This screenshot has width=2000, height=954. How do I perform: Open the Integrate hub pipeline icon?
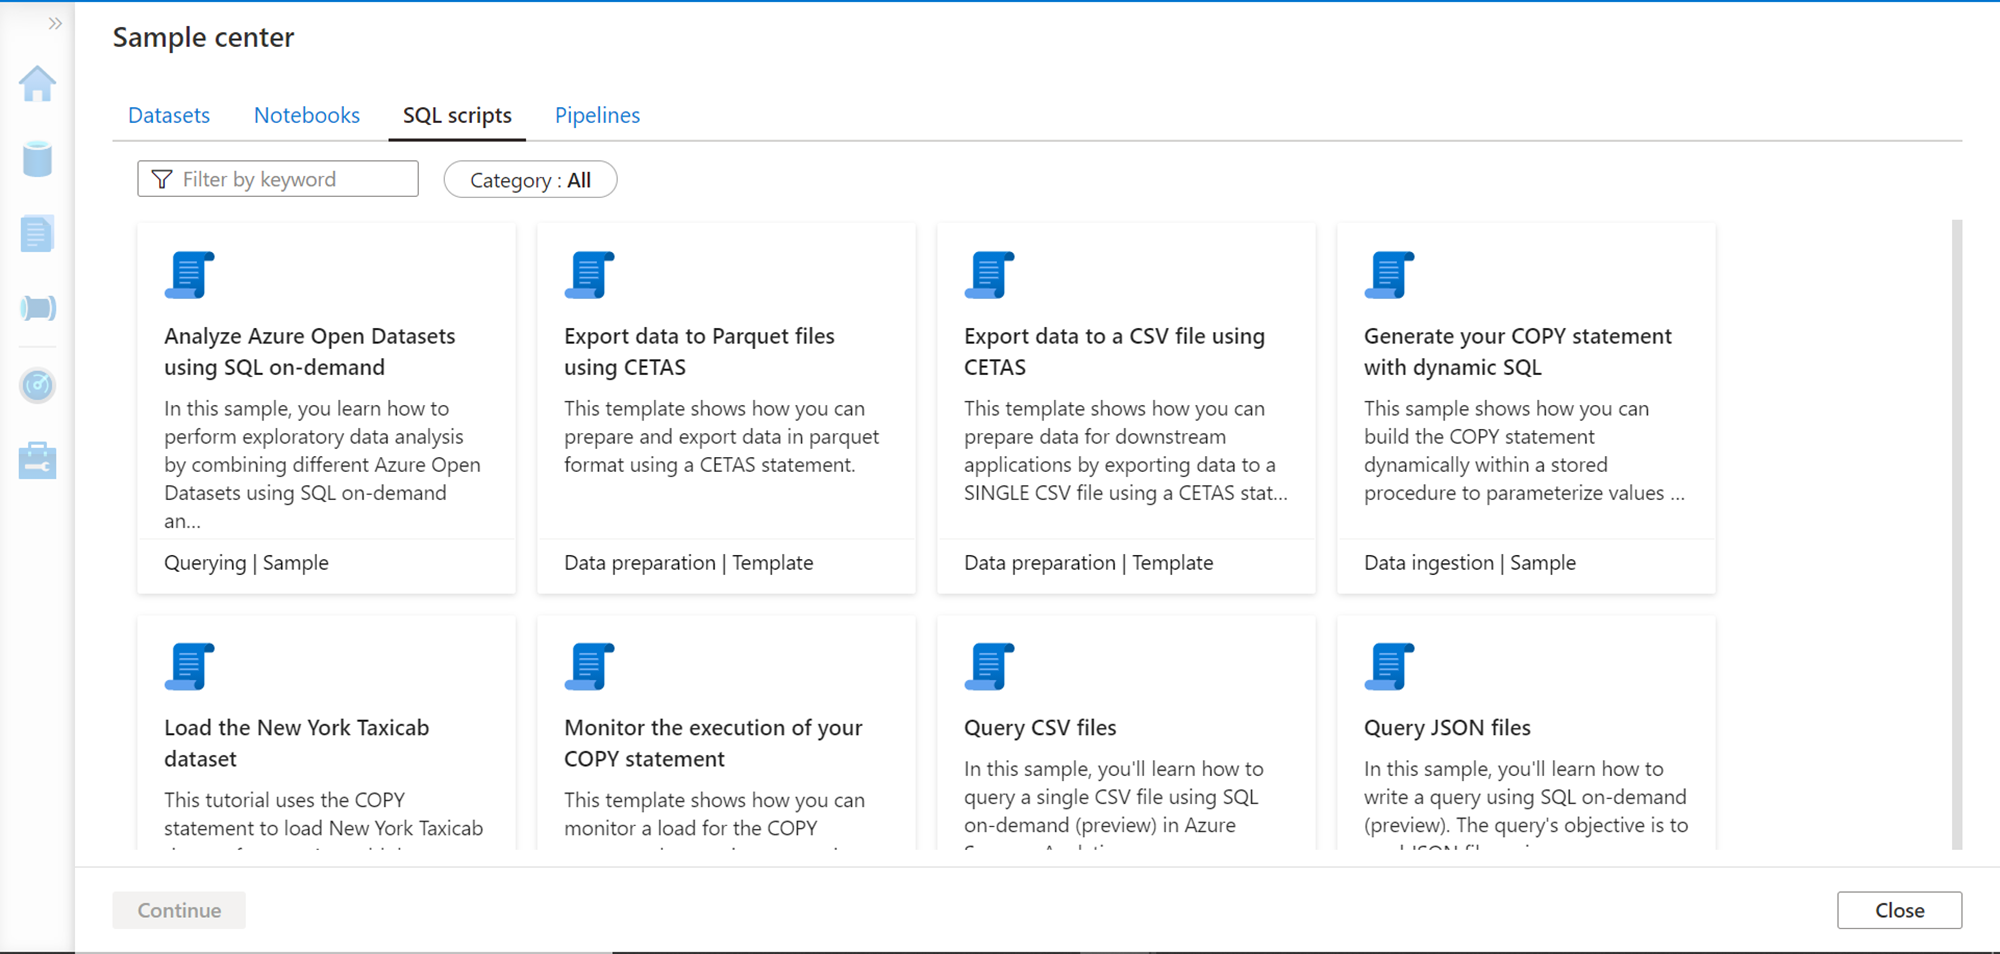[x=37, y=308]
